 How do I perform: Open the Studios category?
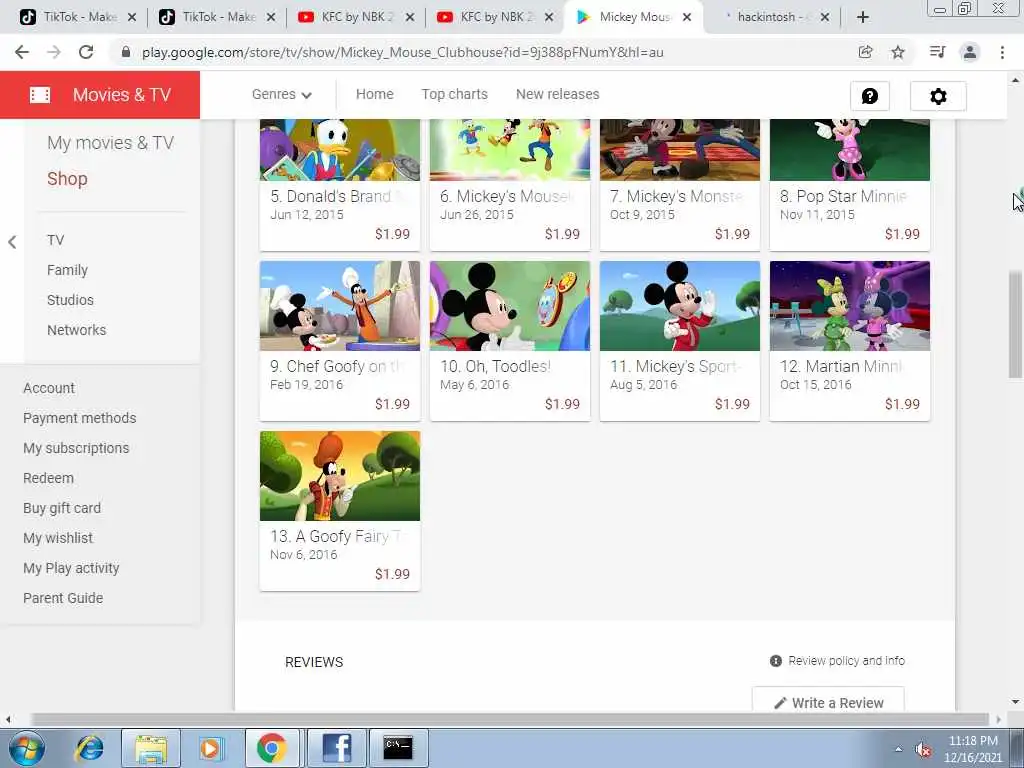pyautogui.click(x=71, y=300)
